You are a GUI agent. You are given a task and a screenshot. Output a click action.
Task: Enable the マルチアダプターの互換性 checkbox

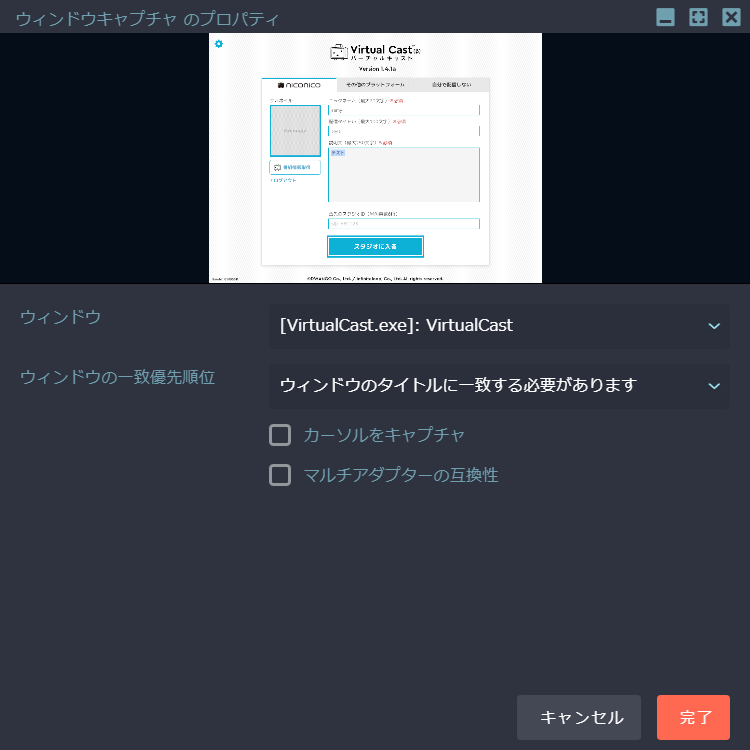coord(280,475)
